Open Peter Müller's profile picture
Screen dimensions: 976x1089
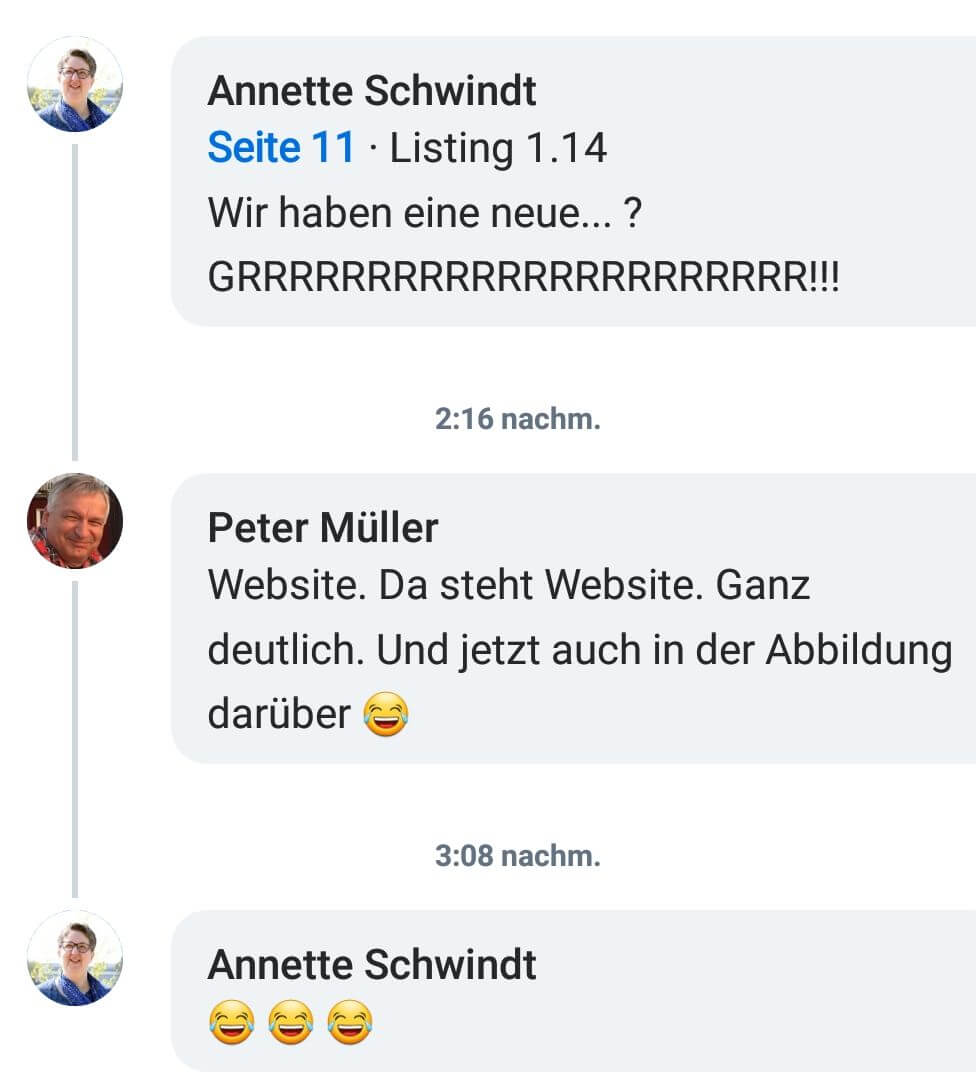[x=75, y=521]
